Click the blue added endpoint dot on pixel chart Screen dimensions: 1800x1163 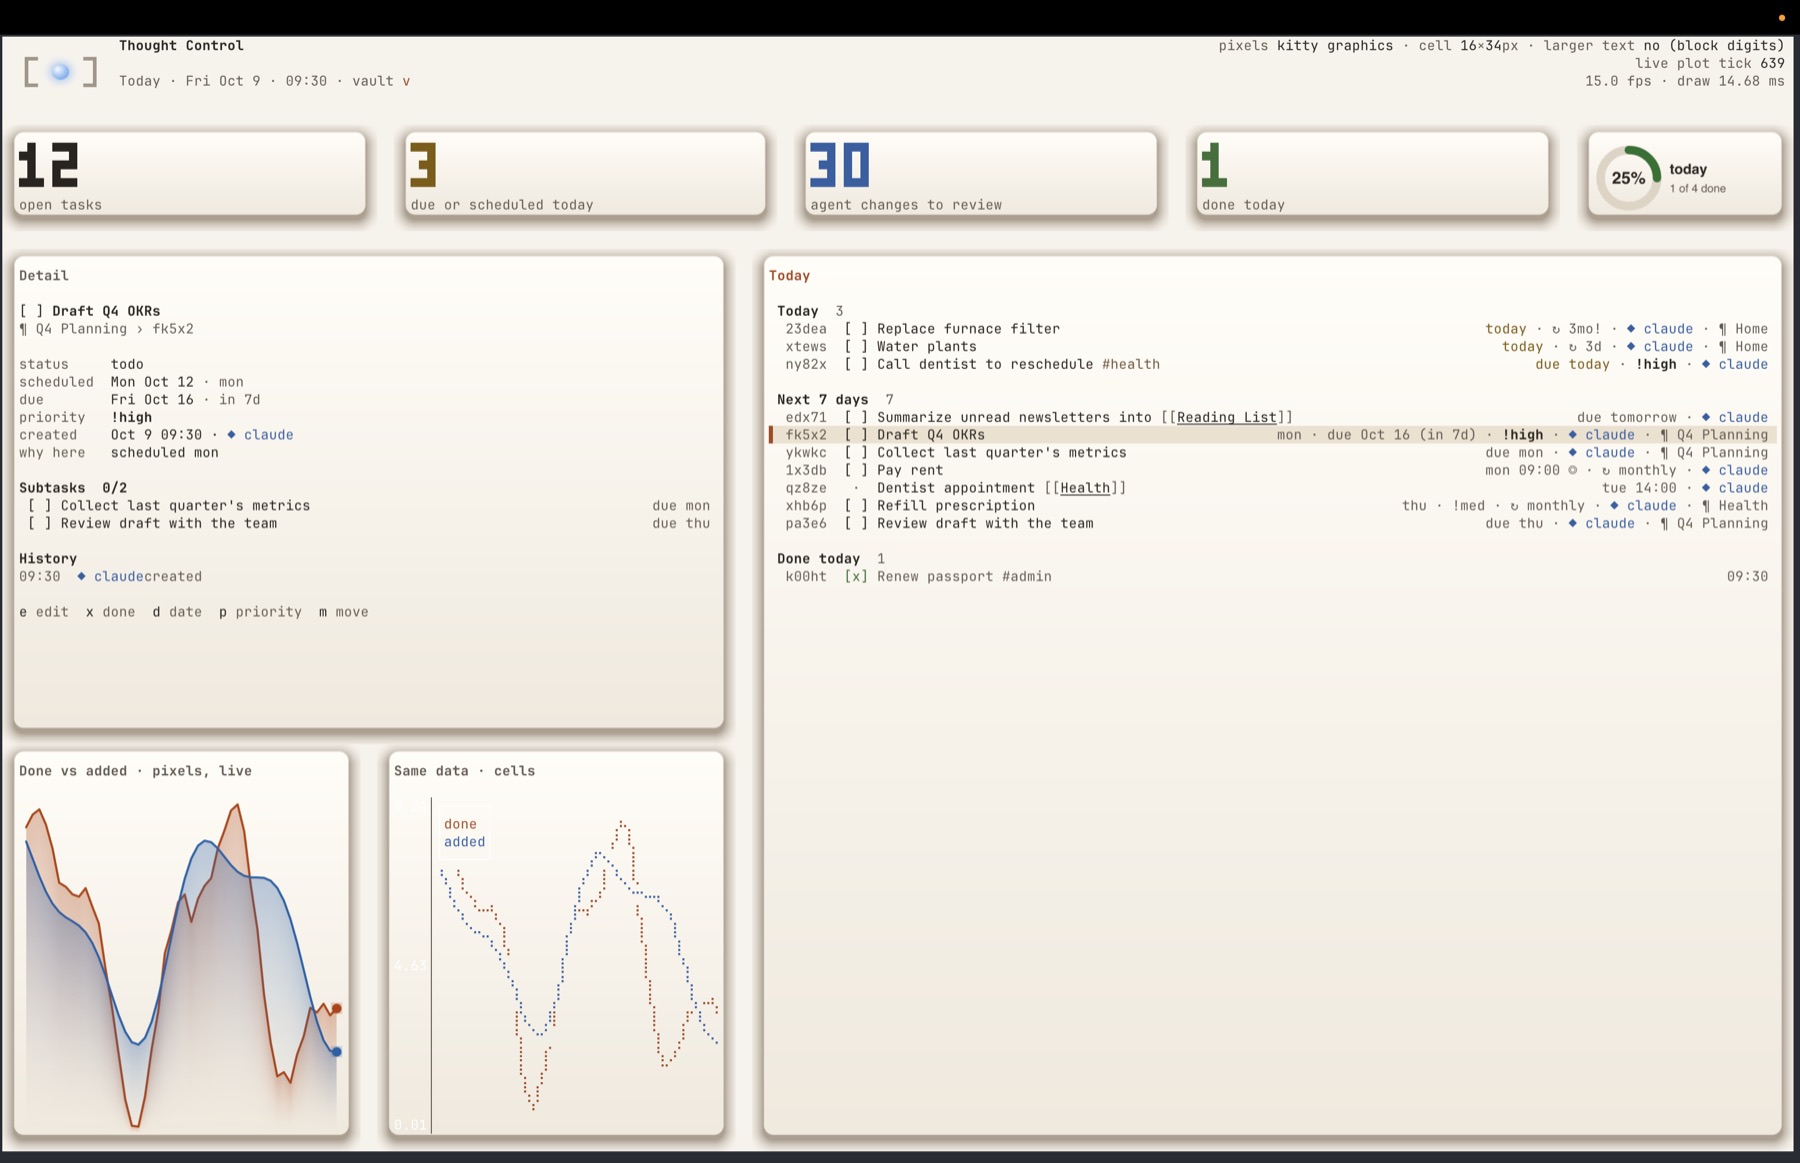point(337,1051)
